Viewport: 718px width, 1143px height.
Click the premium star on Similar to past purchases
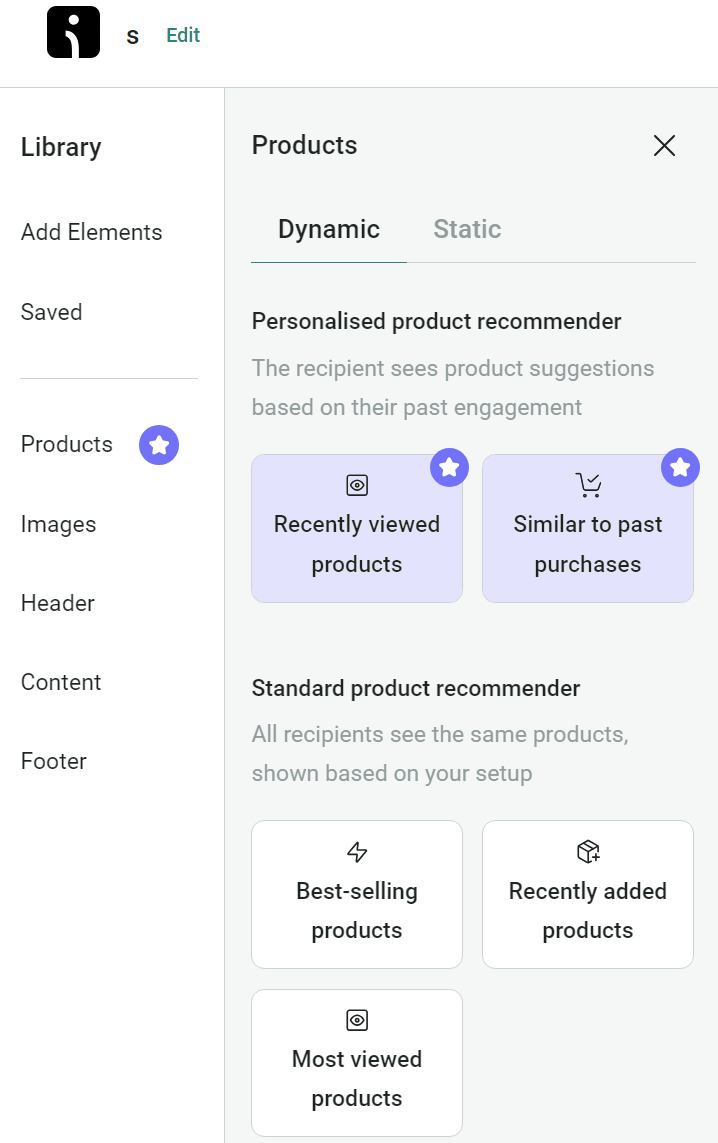680,467
